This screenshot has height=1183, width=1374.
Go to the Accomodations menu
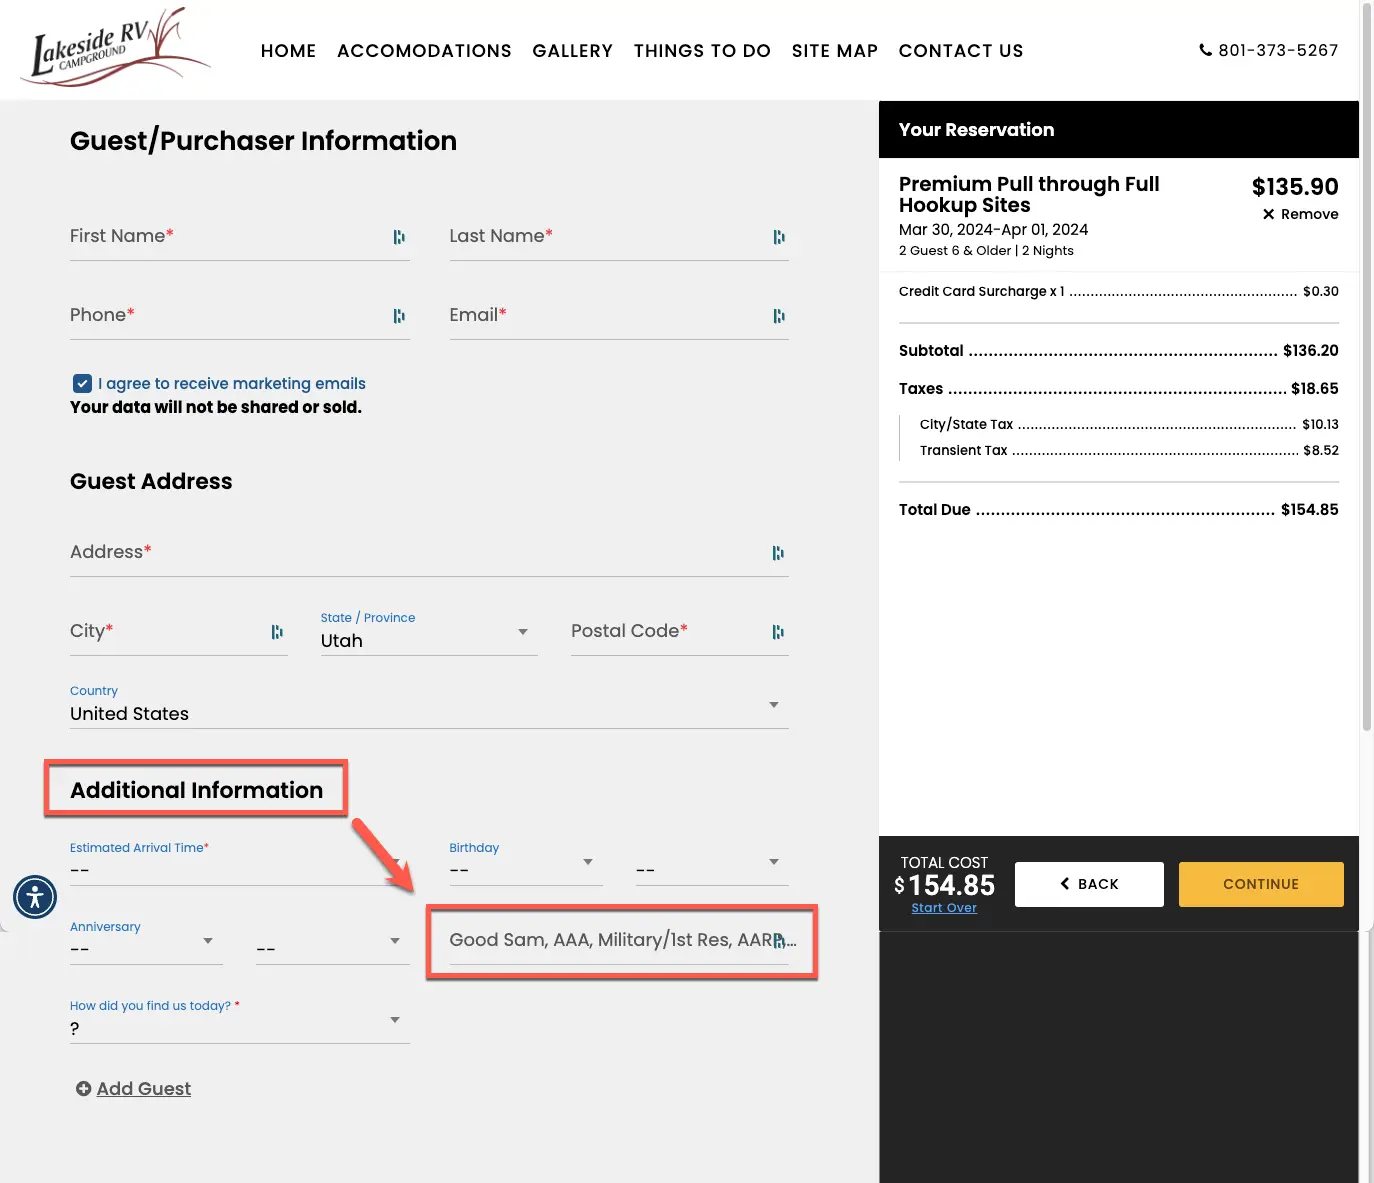click(424, 51)
